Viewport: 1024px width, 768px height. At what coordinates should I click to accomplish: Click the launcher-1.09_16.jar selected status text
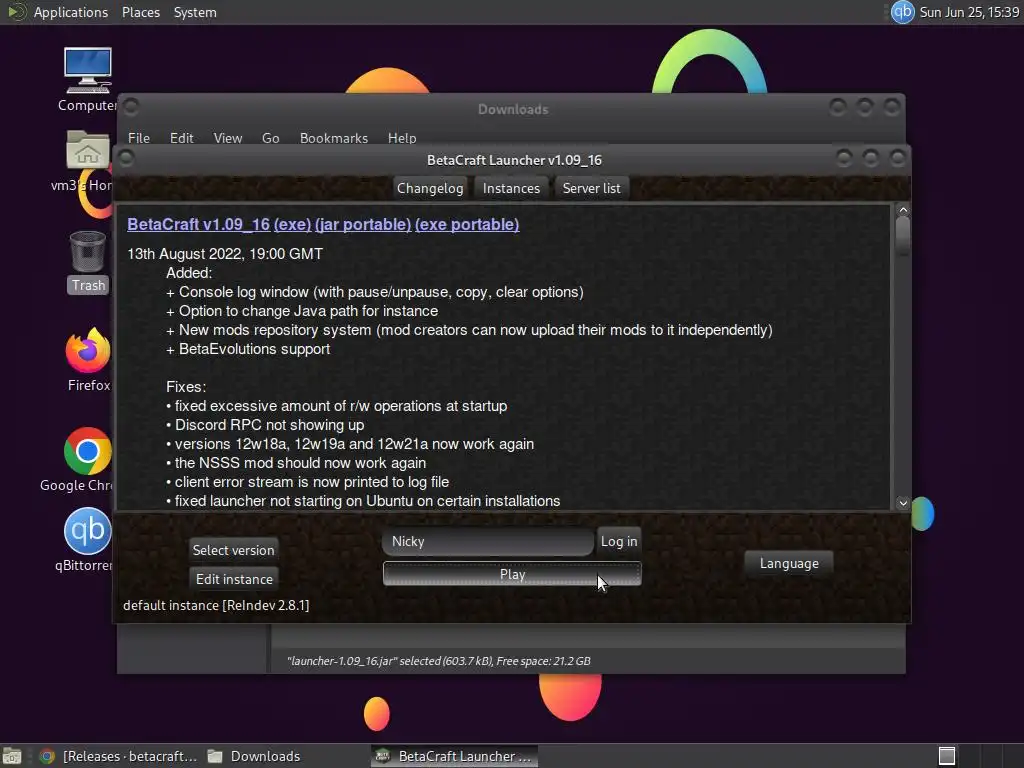[x=438, y=661]
